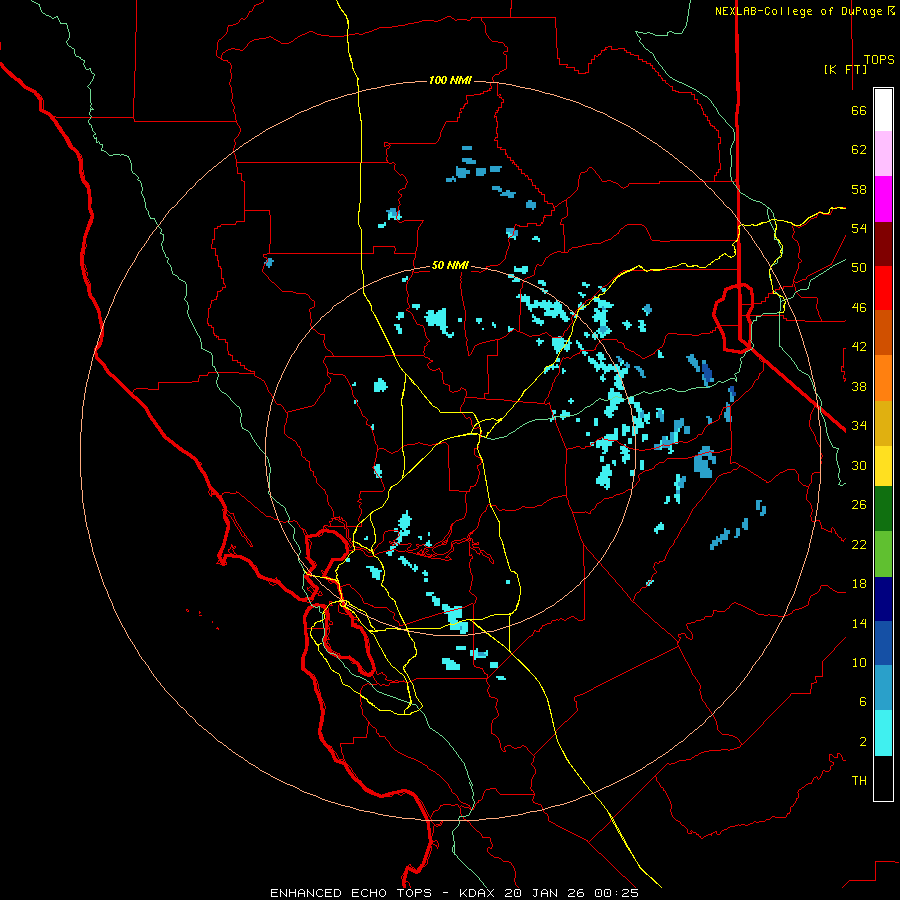Click the legend value '38'

point(859,386)
